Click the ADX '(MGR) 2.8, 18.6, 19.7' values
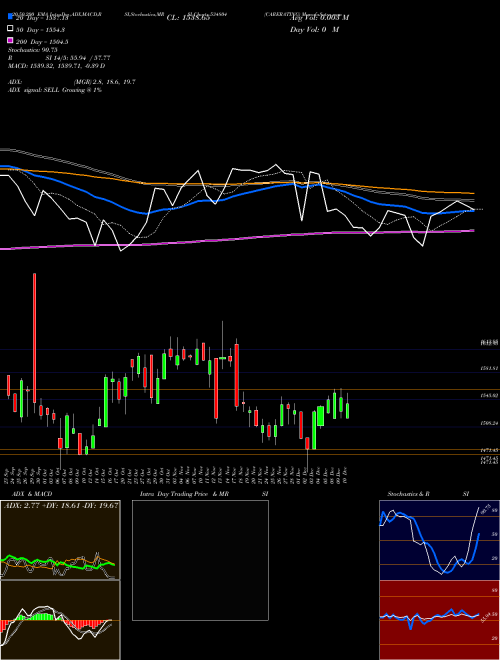 (x=104, y=82)
